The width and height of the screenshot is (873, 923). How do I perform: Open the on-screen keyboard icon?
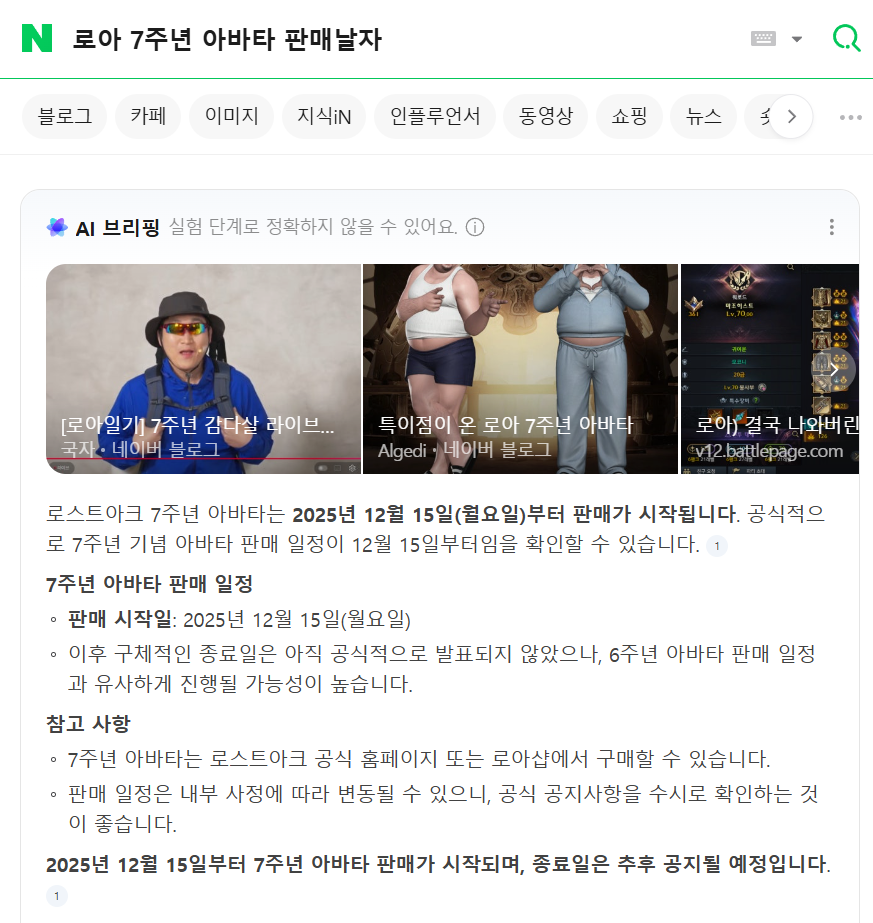point(763,39)
